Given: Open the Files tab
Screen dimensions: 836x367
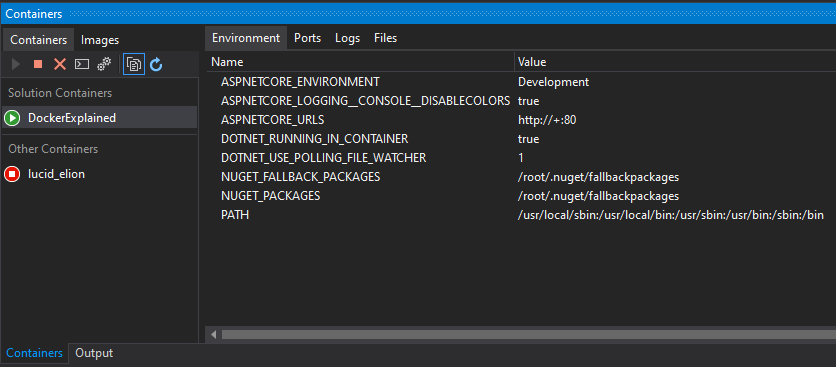Looking at the screenshot, I should click(x=385, y=38).
